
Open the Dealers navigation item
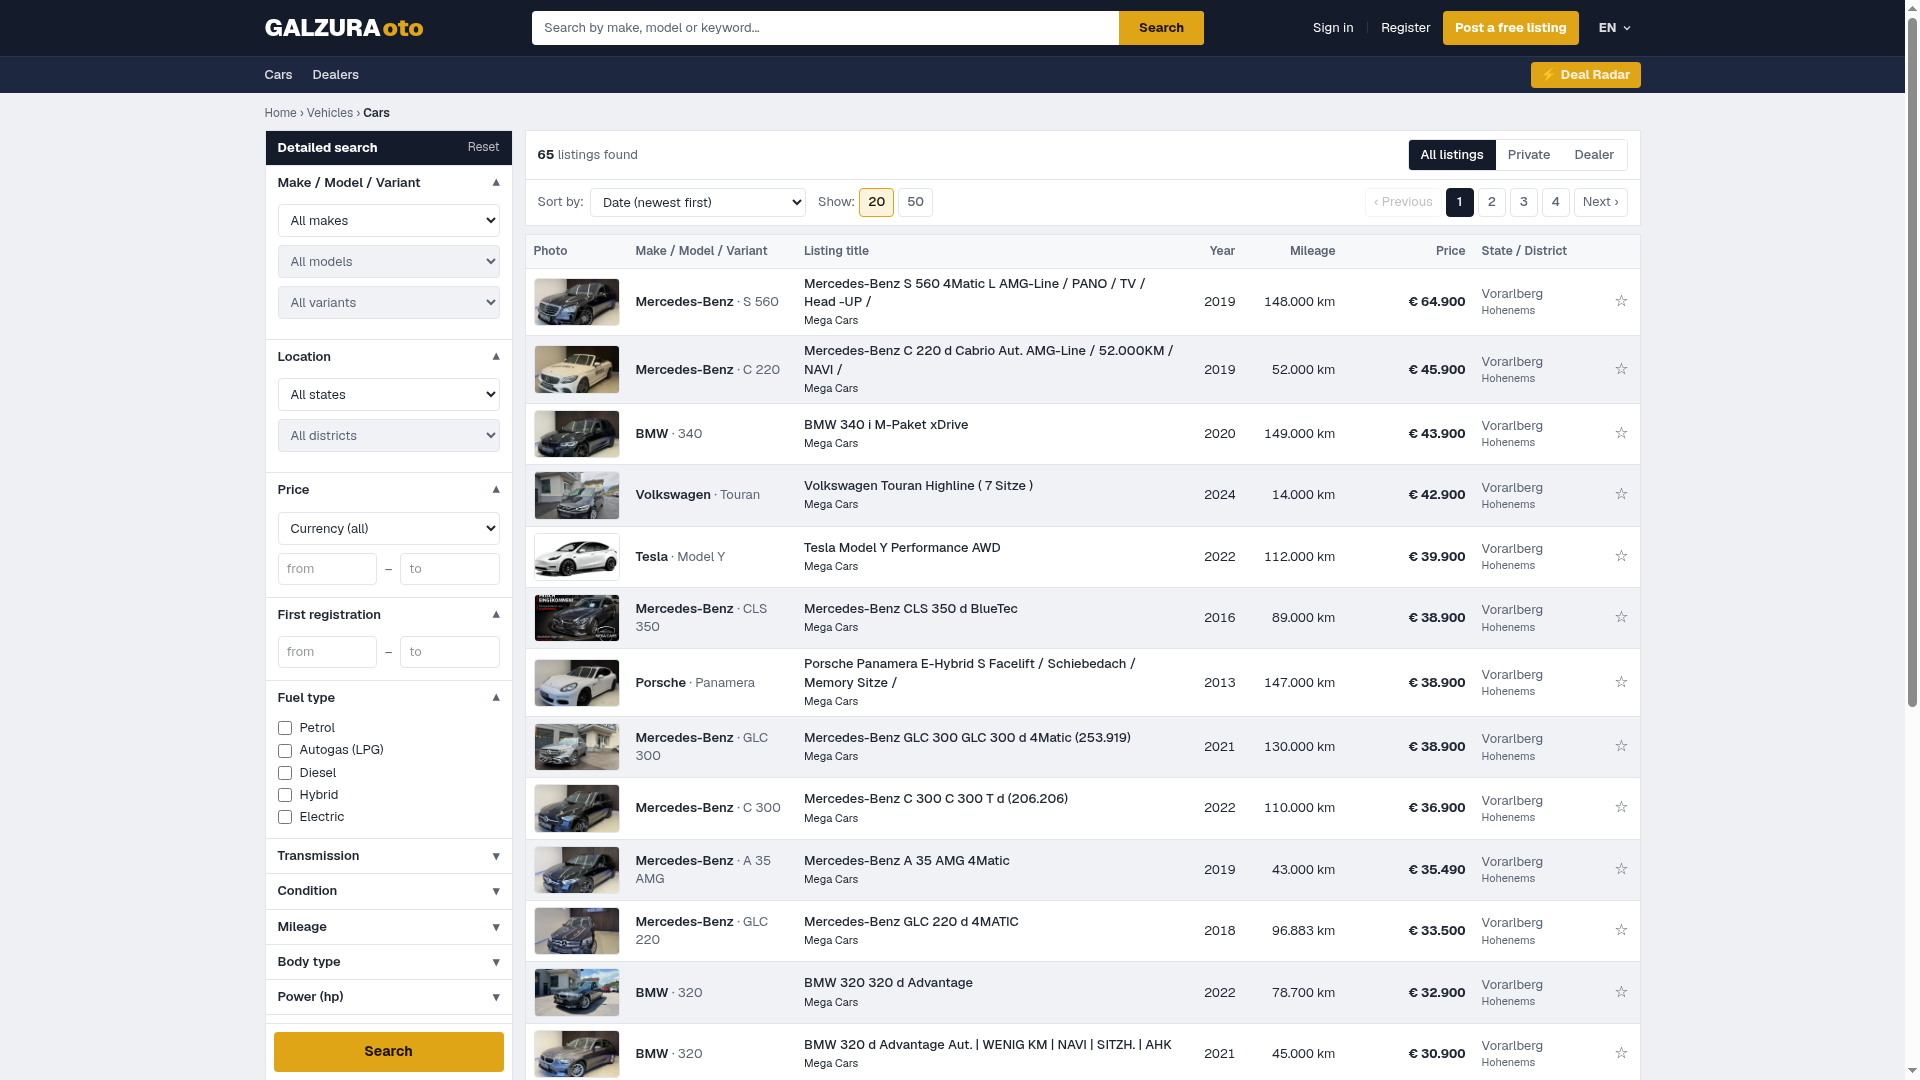(335, 75)
